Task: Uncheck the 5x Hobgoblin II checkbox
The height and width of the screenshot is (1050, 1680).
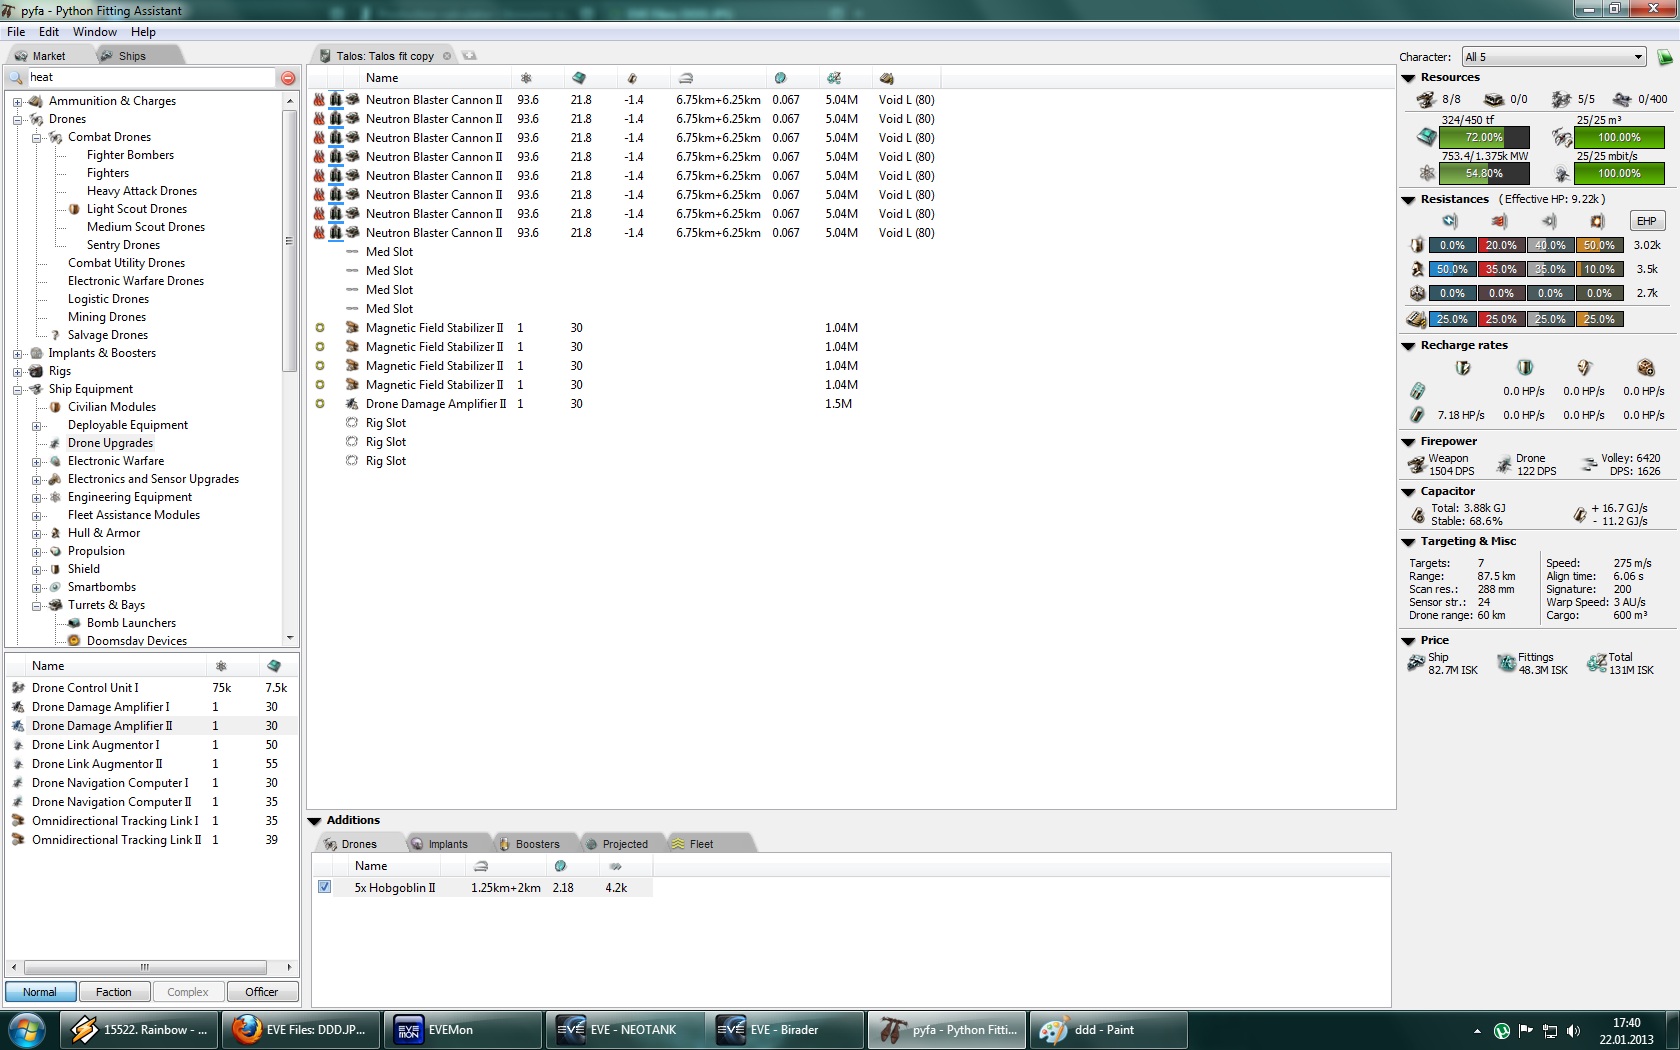Action: click(324, 887)
